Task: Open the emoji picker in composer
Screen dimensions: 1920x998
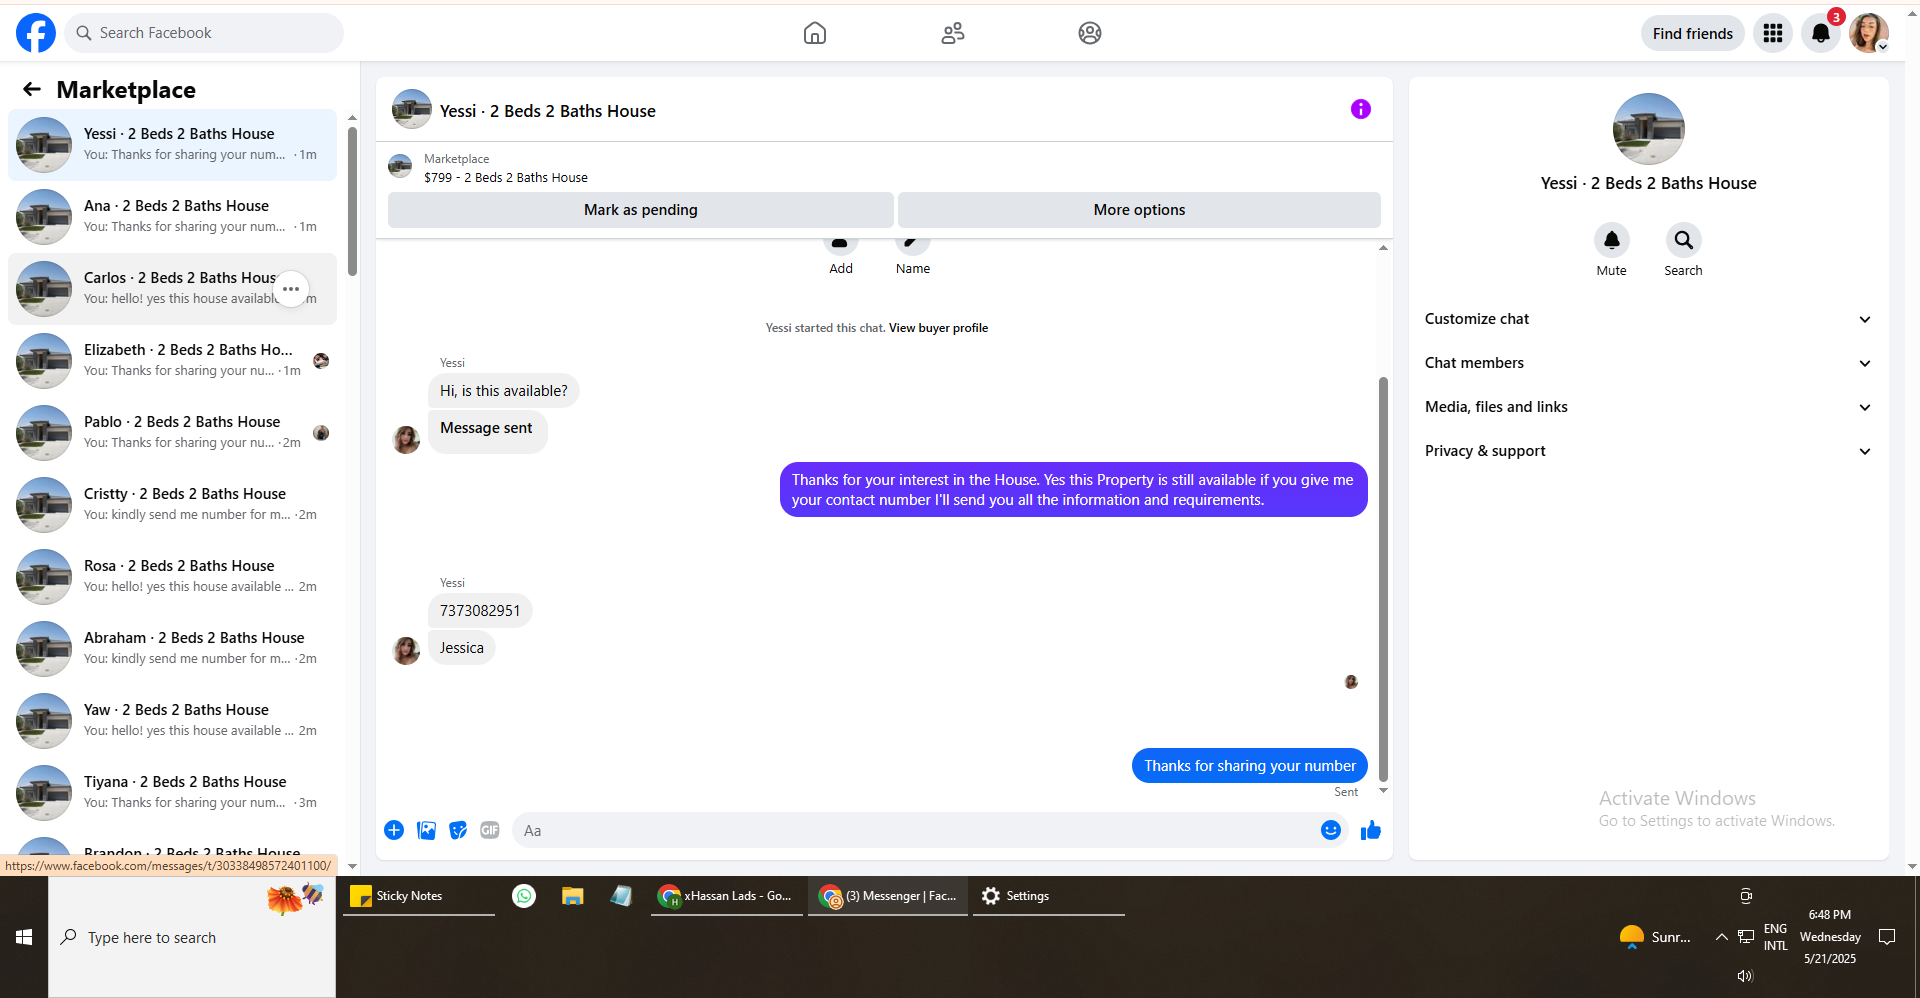Action: (1331, 830)
